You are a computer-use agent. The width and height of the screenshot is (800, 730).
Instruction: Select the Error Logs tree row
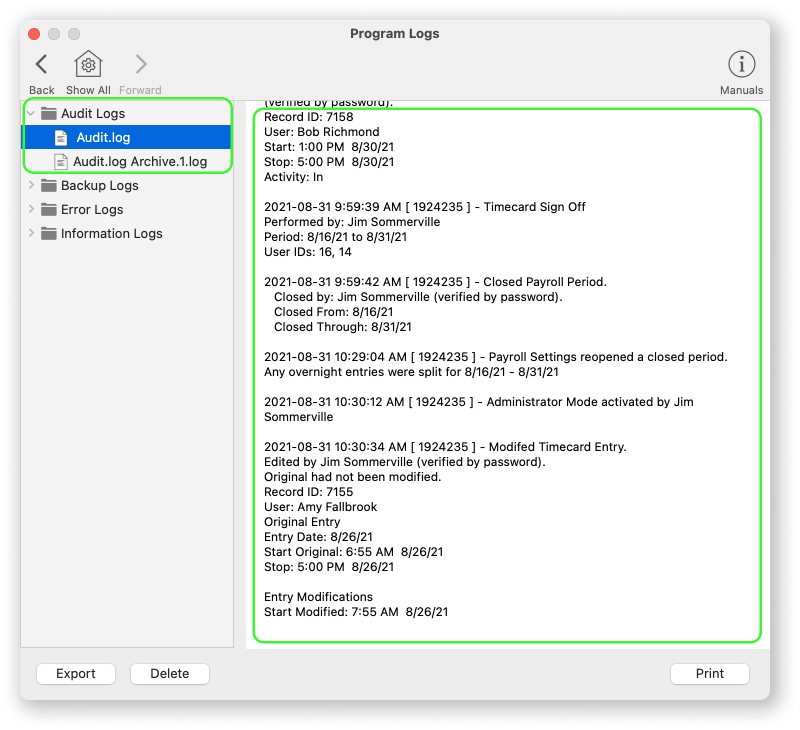126,210
